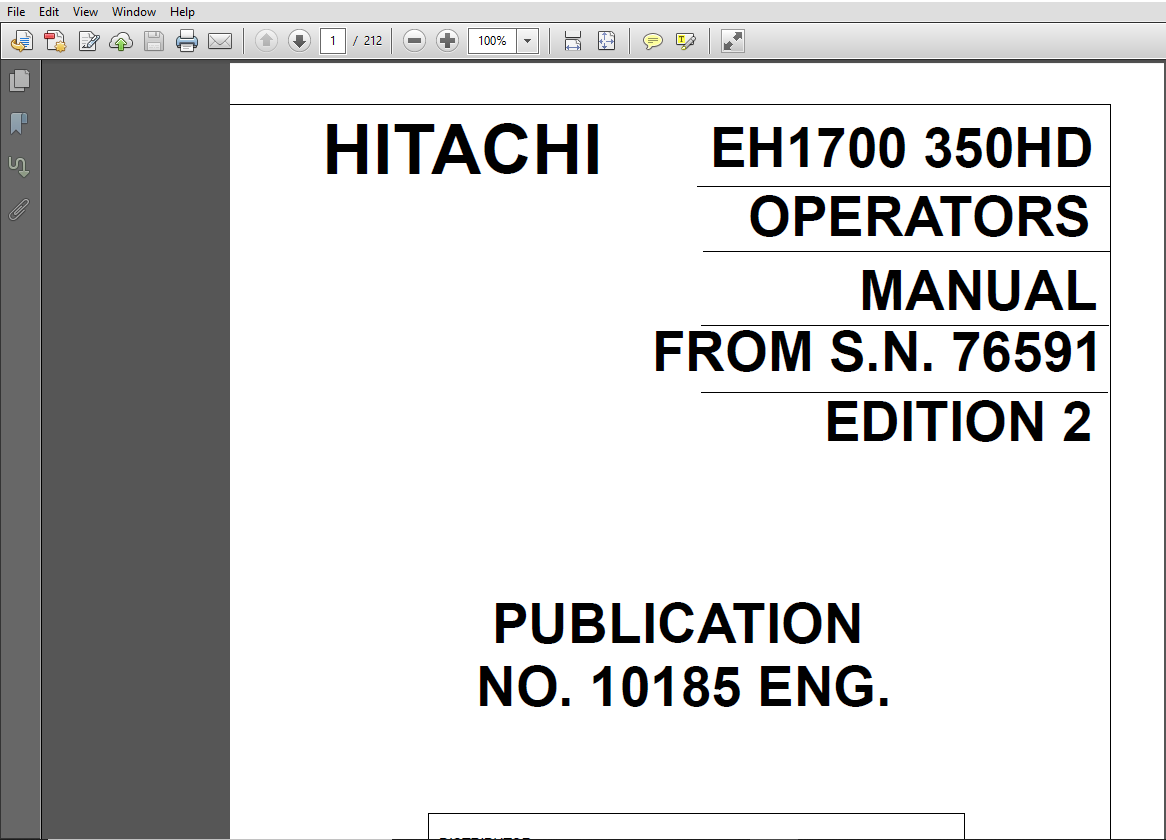Click the Email envelope icon

[219, 41]
